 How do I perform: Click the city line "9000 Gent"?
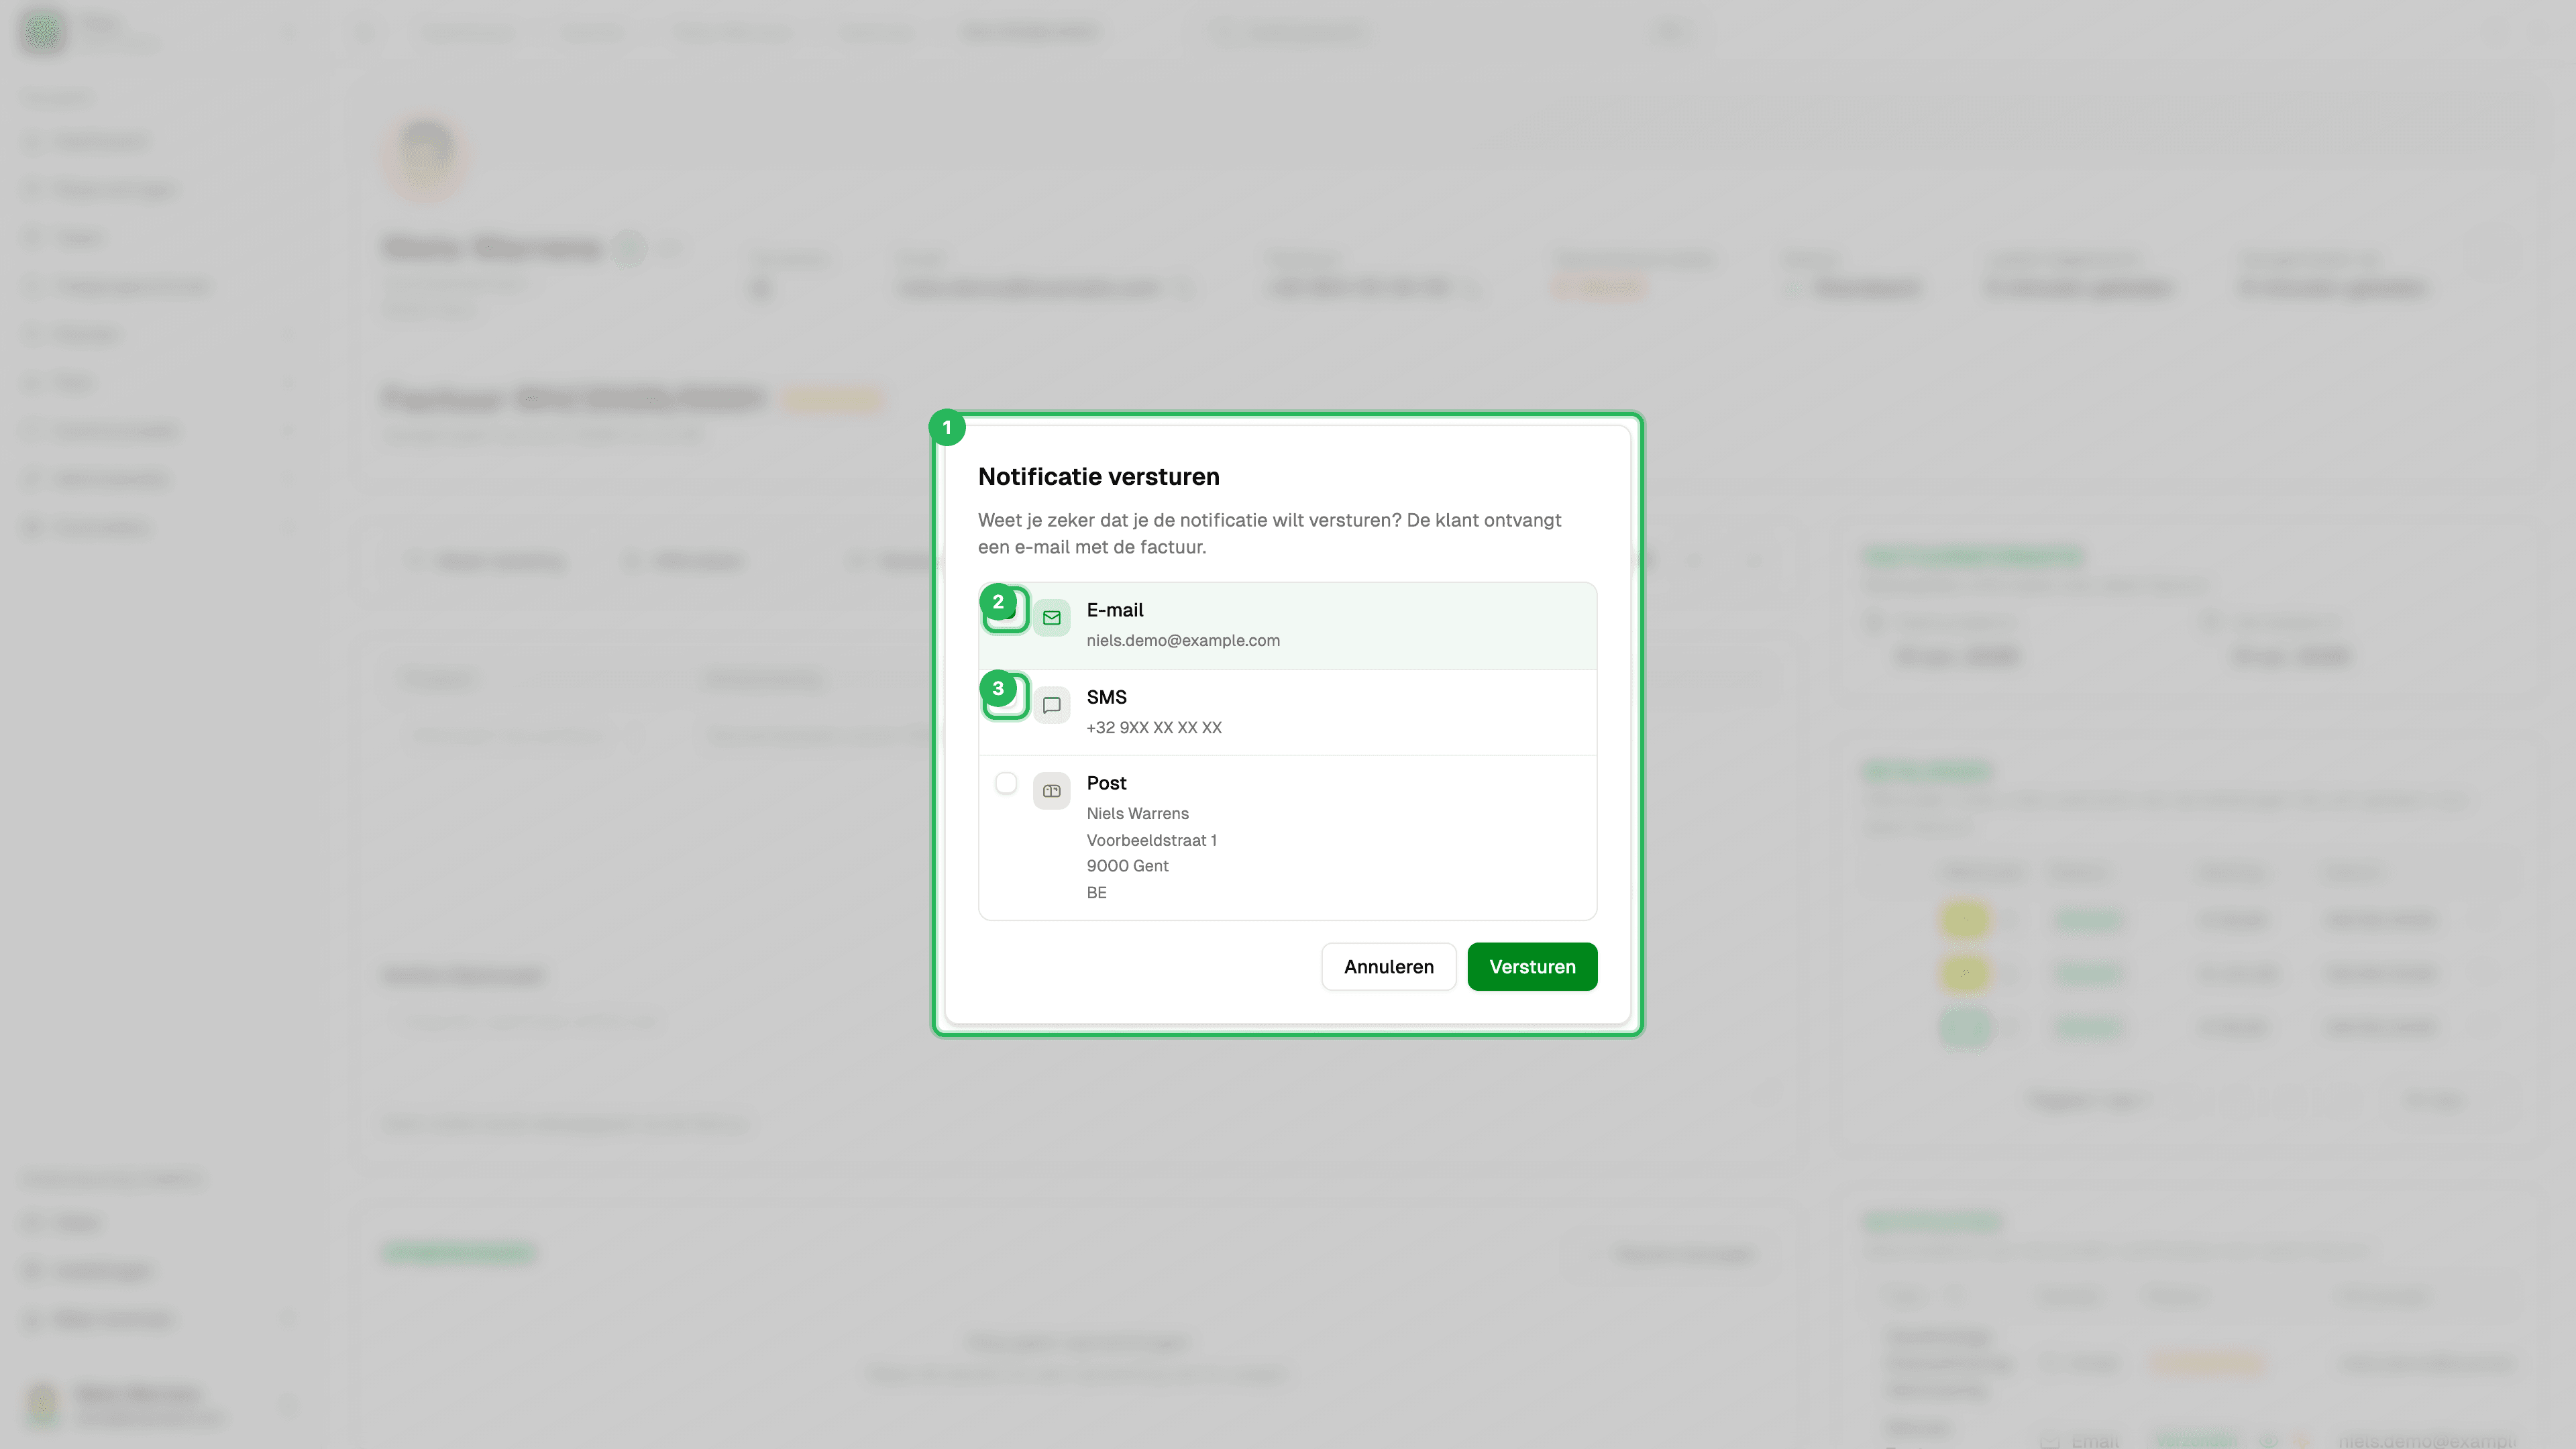coord(1127,866)
